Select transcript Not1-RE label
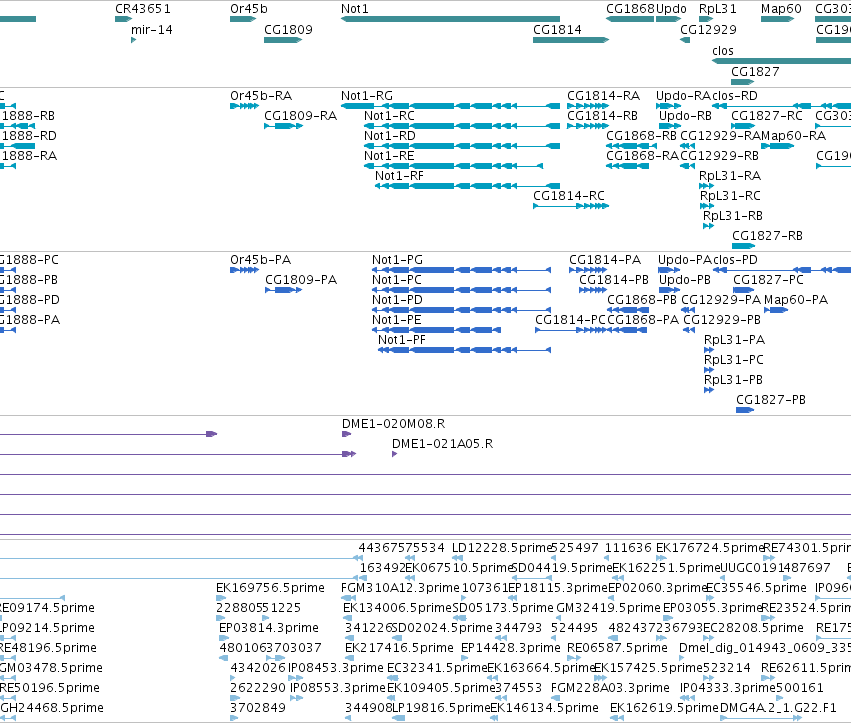This screenshot has height=723, width=851. [389, 156]
